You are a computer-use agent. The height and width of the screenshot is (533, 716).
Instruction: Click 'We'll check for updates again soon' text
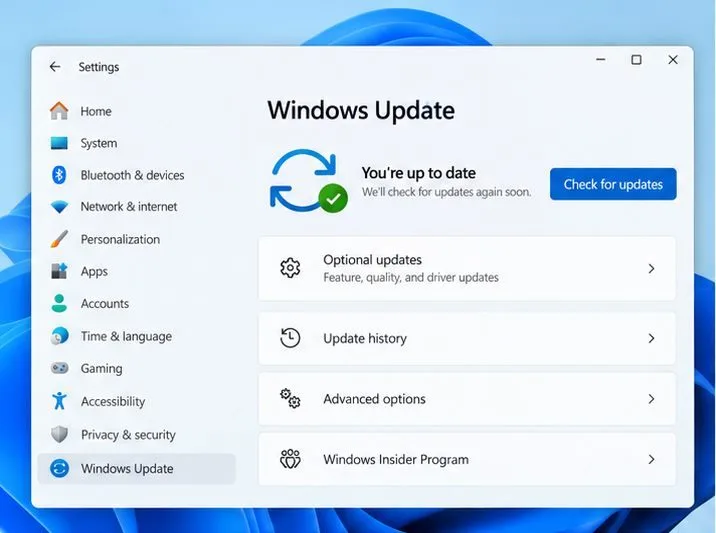[447, 192]
